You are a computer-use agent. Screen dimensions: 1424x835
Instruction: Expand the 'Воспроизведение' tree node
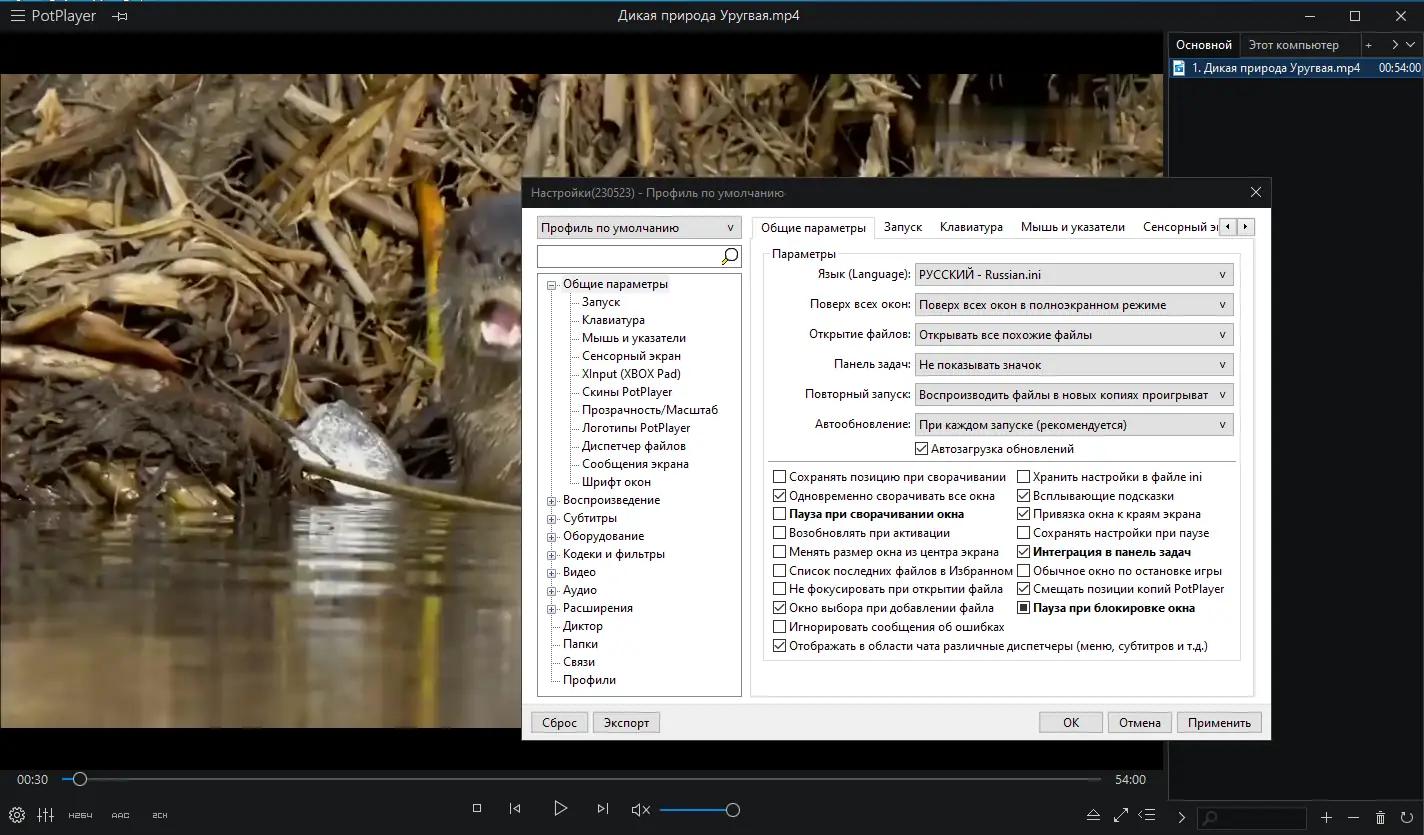tap(551, 501)
